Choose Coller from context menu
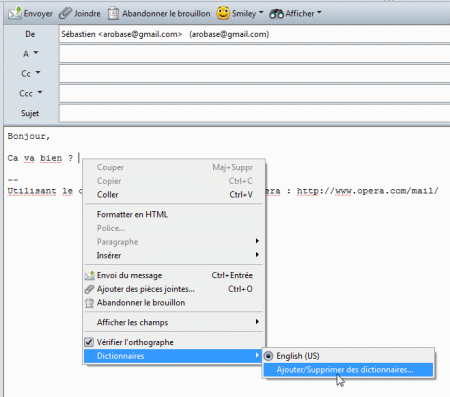Image resolution: width=450 pixels, height=397 pixels. pyautogui.click(x=174, y=195)
